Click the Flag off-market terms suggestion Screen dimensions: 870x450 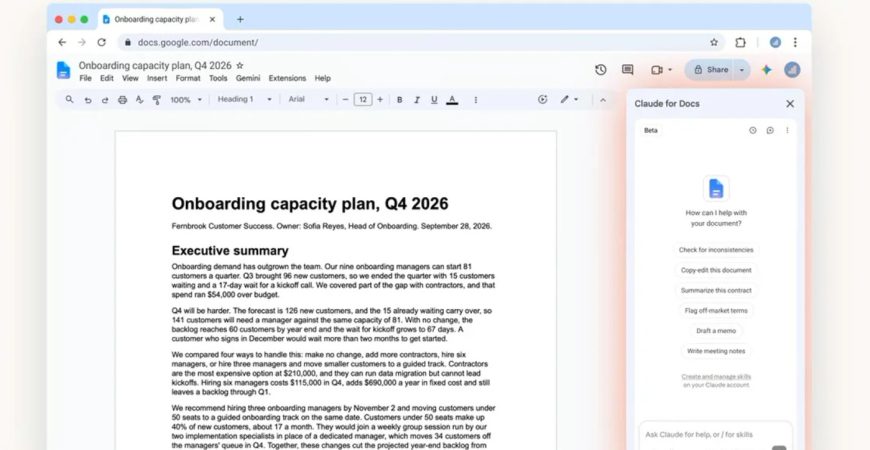[x=716, y=311]
